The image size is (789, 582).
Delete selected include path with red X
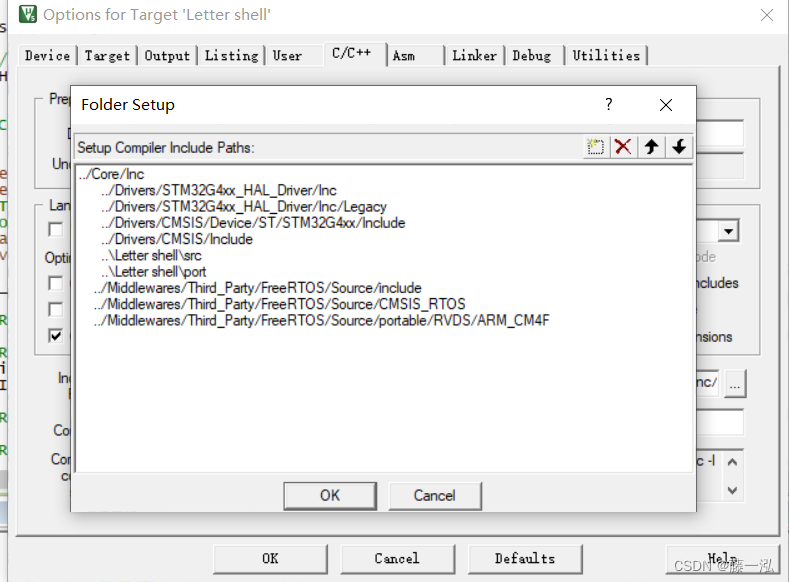[x=623, y=147]
